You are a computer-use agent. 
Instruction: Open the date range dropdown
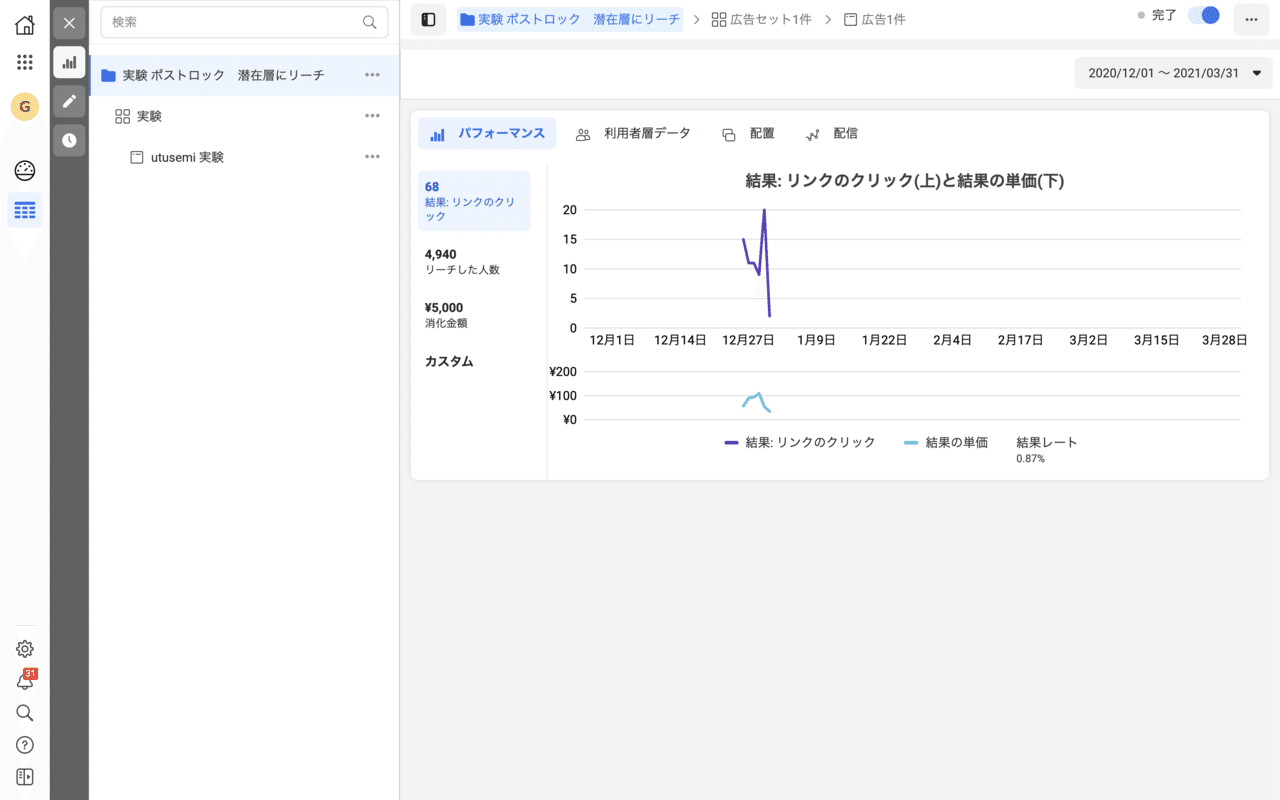tap(1172, 73)
